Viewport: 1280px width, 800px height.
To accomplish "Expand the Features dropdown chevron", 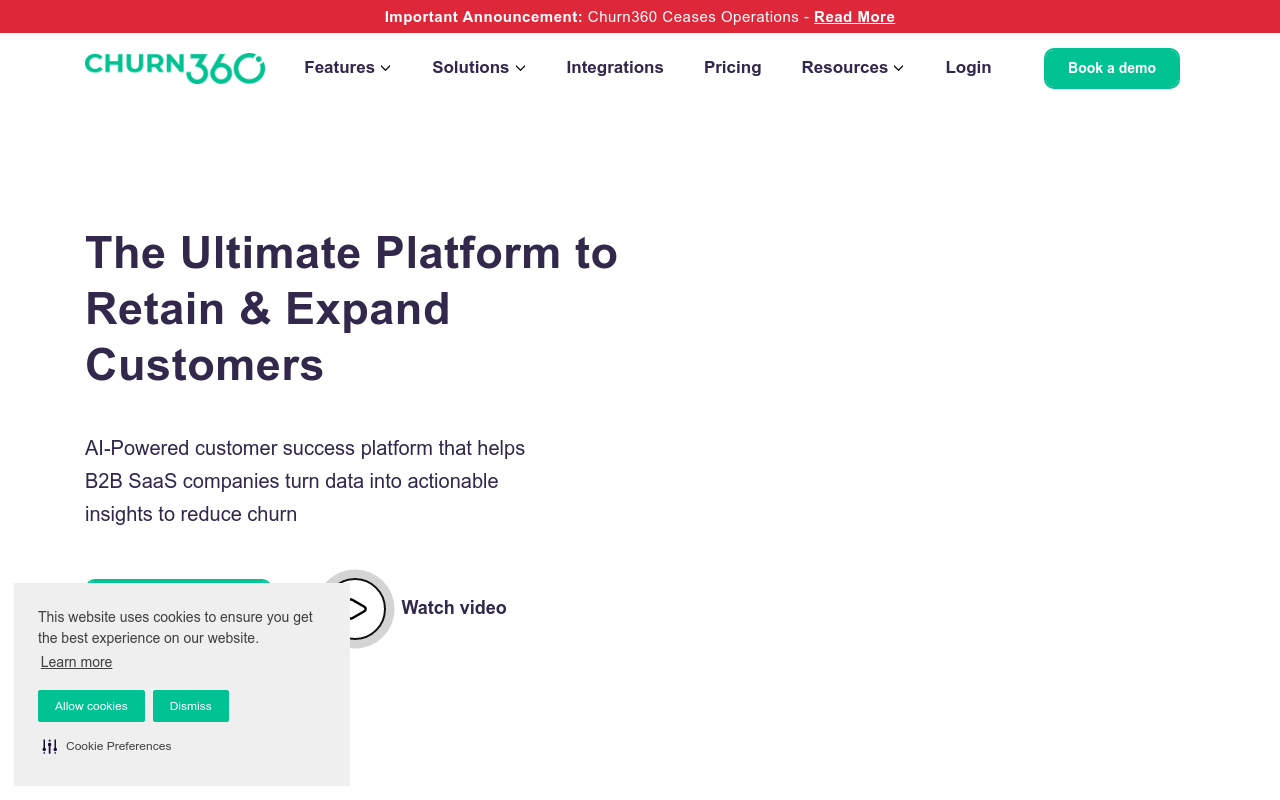I will click(x=386, y=68).
